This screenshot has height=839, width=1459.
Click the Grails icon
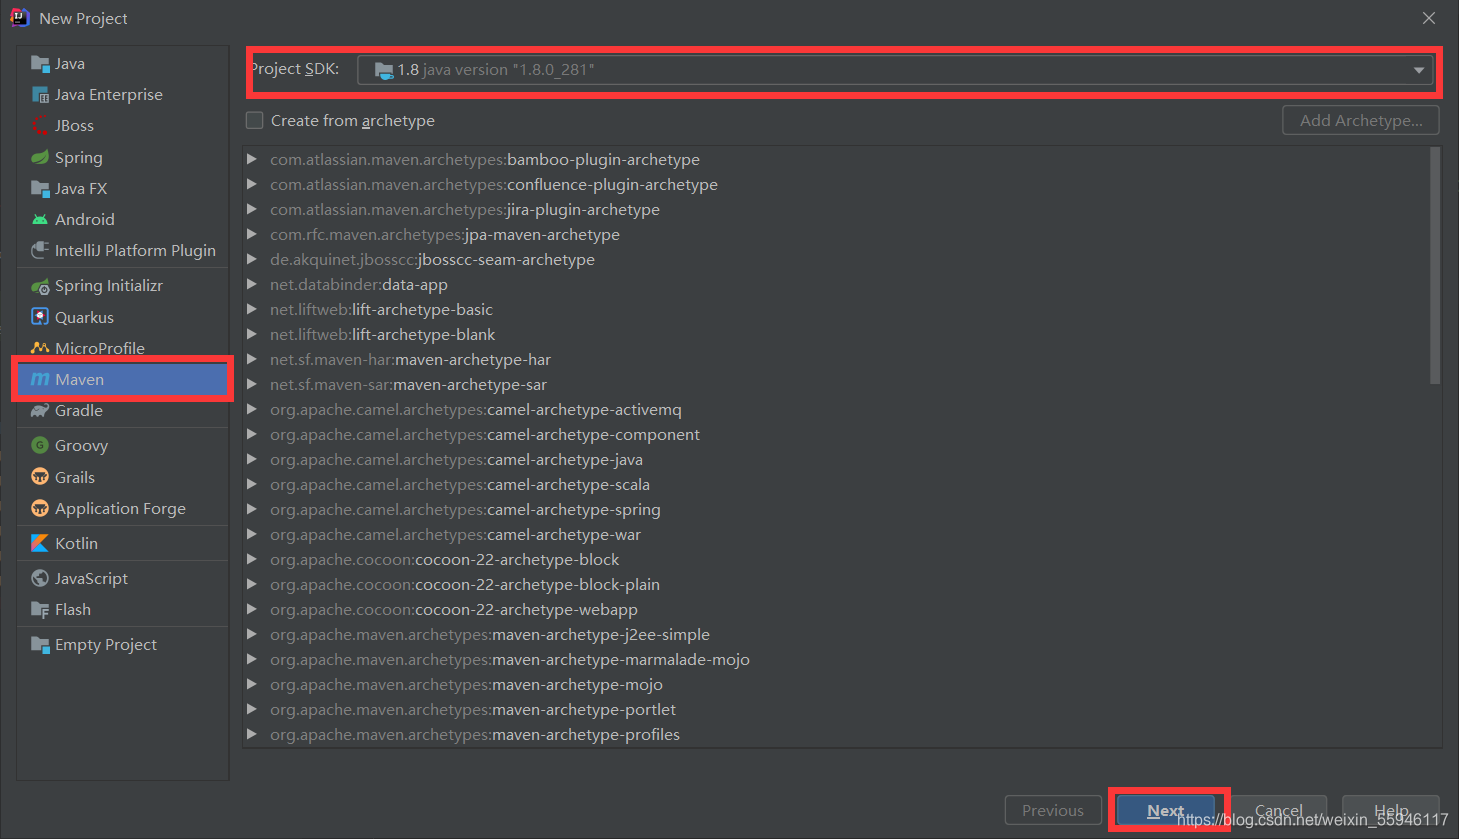pos(40,477)
